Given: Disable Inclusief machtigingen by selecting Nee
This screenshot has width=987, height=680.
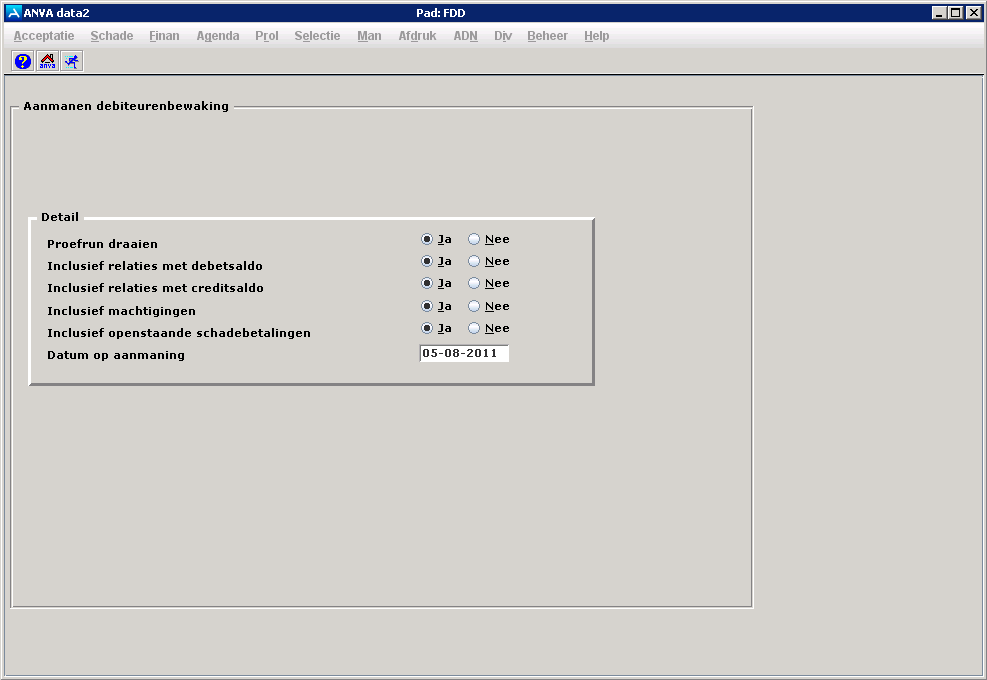Looking at the screenshot, I should pyautogui.click(x=474, y=306).
